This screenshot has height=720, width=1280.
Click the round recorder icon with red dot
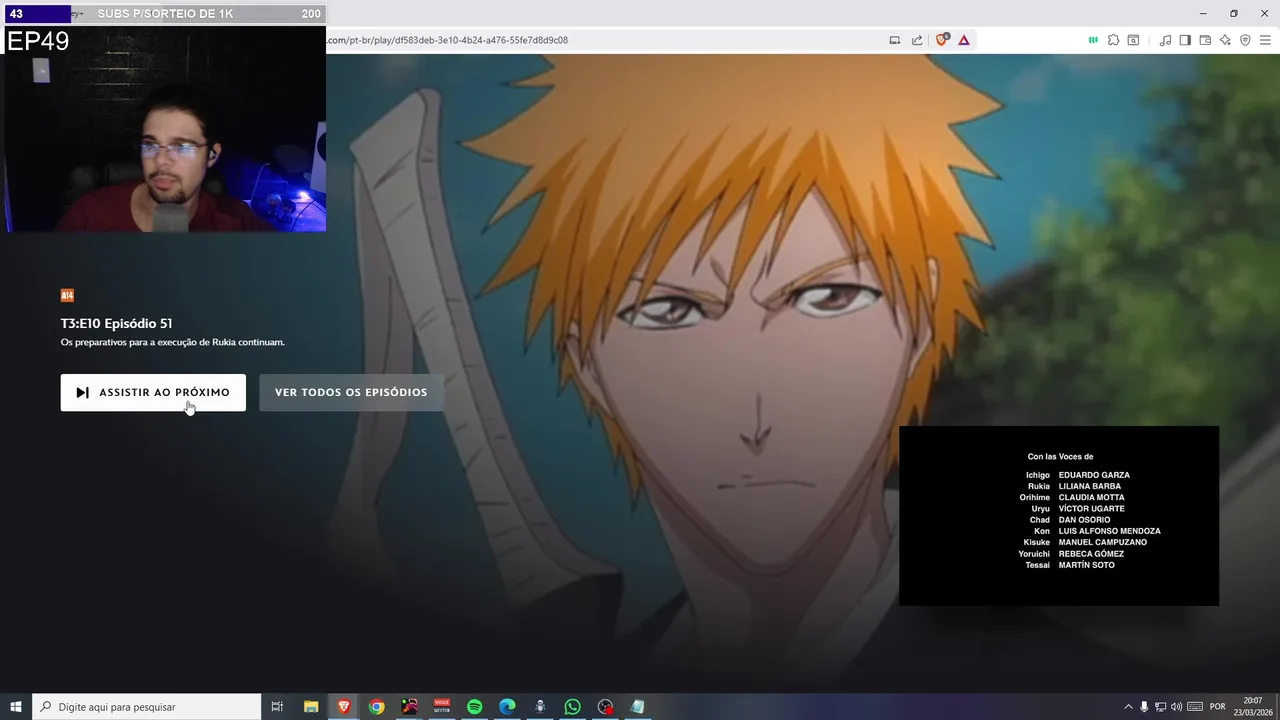click(x=605, y=707)
